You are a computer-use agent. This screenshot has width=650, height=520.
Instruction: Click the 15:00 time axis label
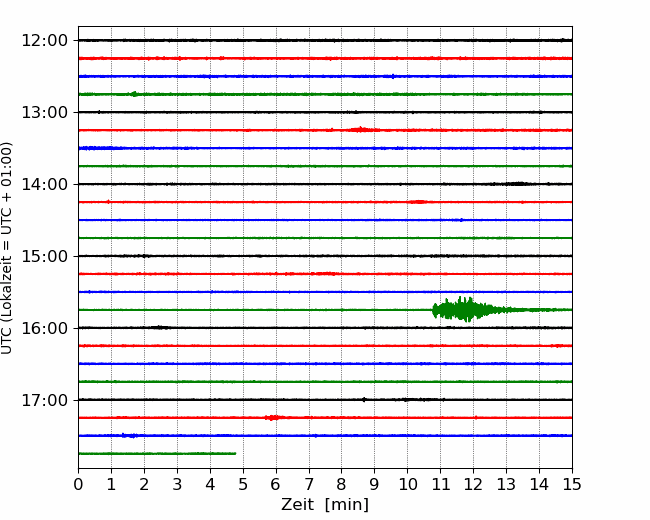[44, 256]
